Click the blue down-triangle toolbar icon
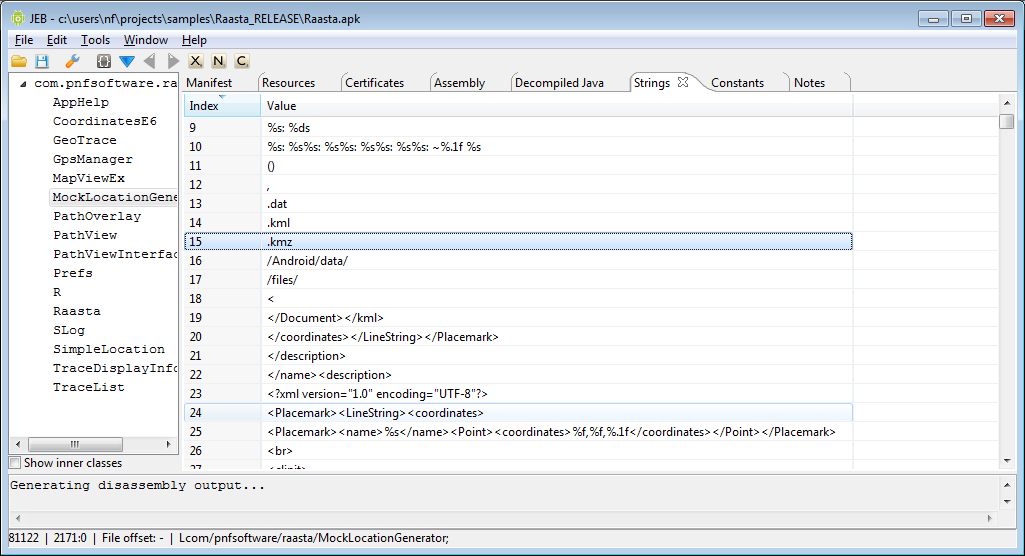The image size is (1025, 556). pos(127,62)
